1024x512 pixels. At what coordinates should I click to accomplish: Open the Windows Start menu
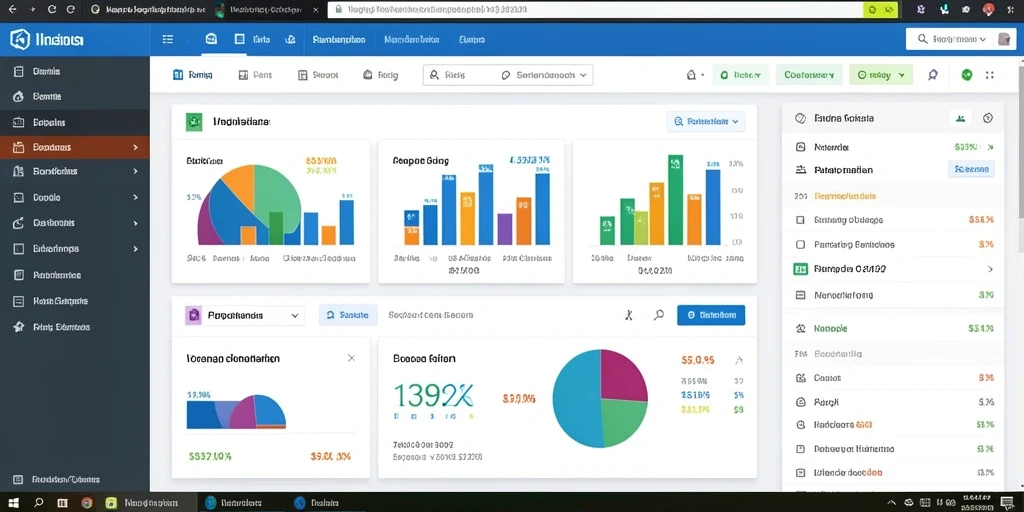[13, 503]
